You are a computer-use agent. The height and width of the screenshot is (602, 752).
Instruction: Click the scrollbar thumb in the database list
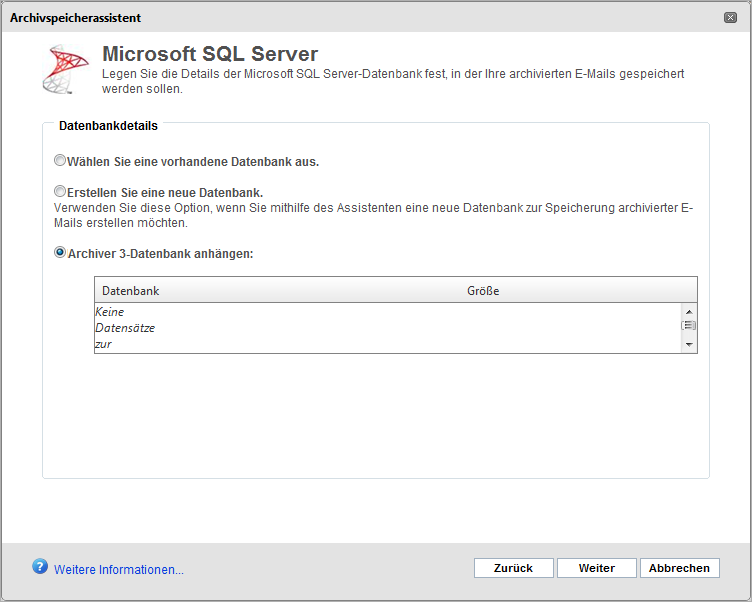point(689,325)
